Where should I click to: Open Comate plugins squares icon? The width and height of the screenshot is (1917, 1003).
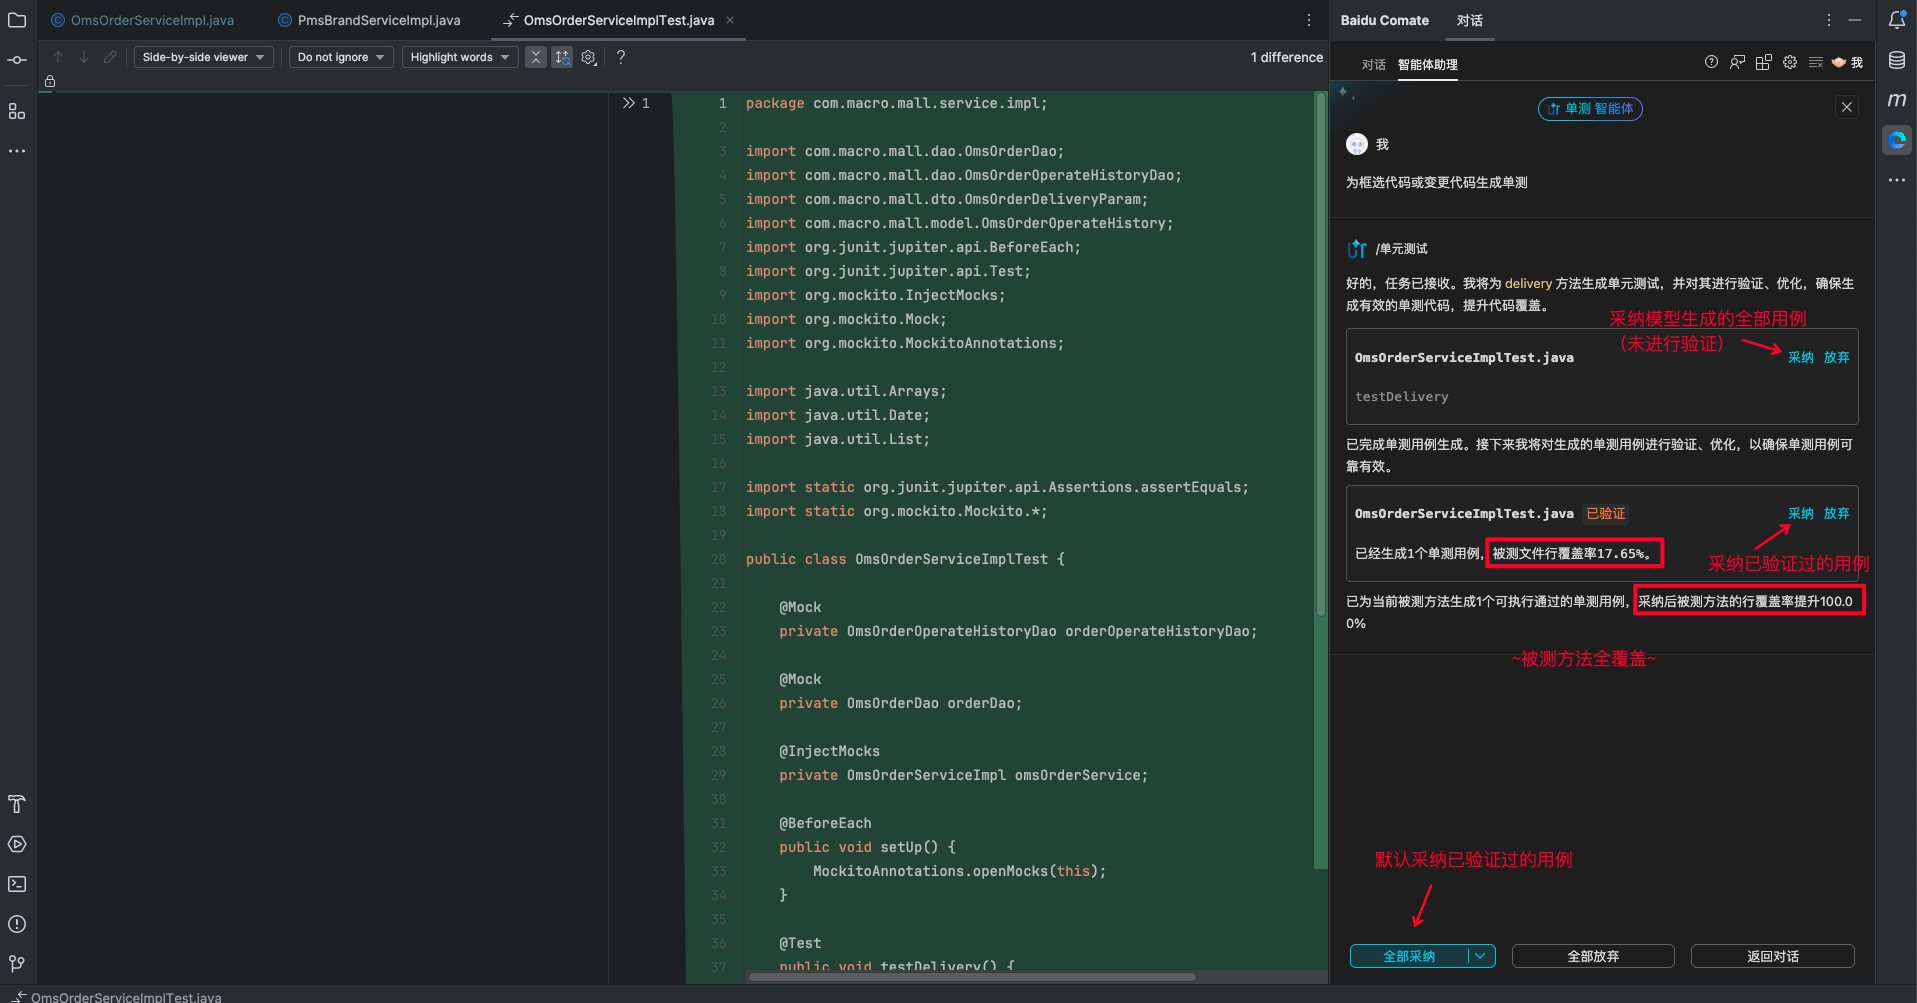[x=1764, y=62]
